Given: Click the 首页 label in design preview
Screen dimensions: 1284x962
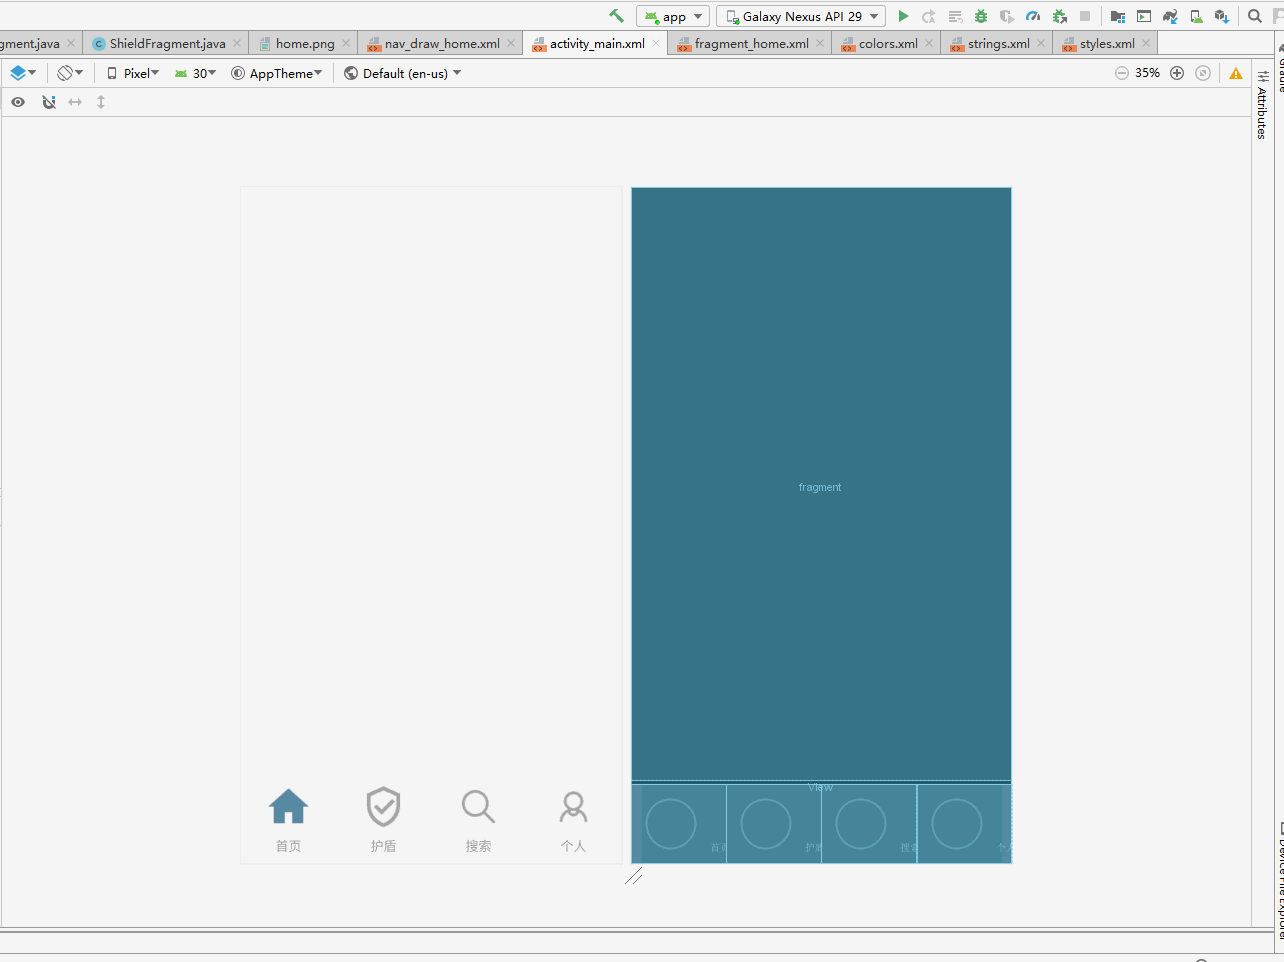Looking at the screenshot, I should 288,846.
